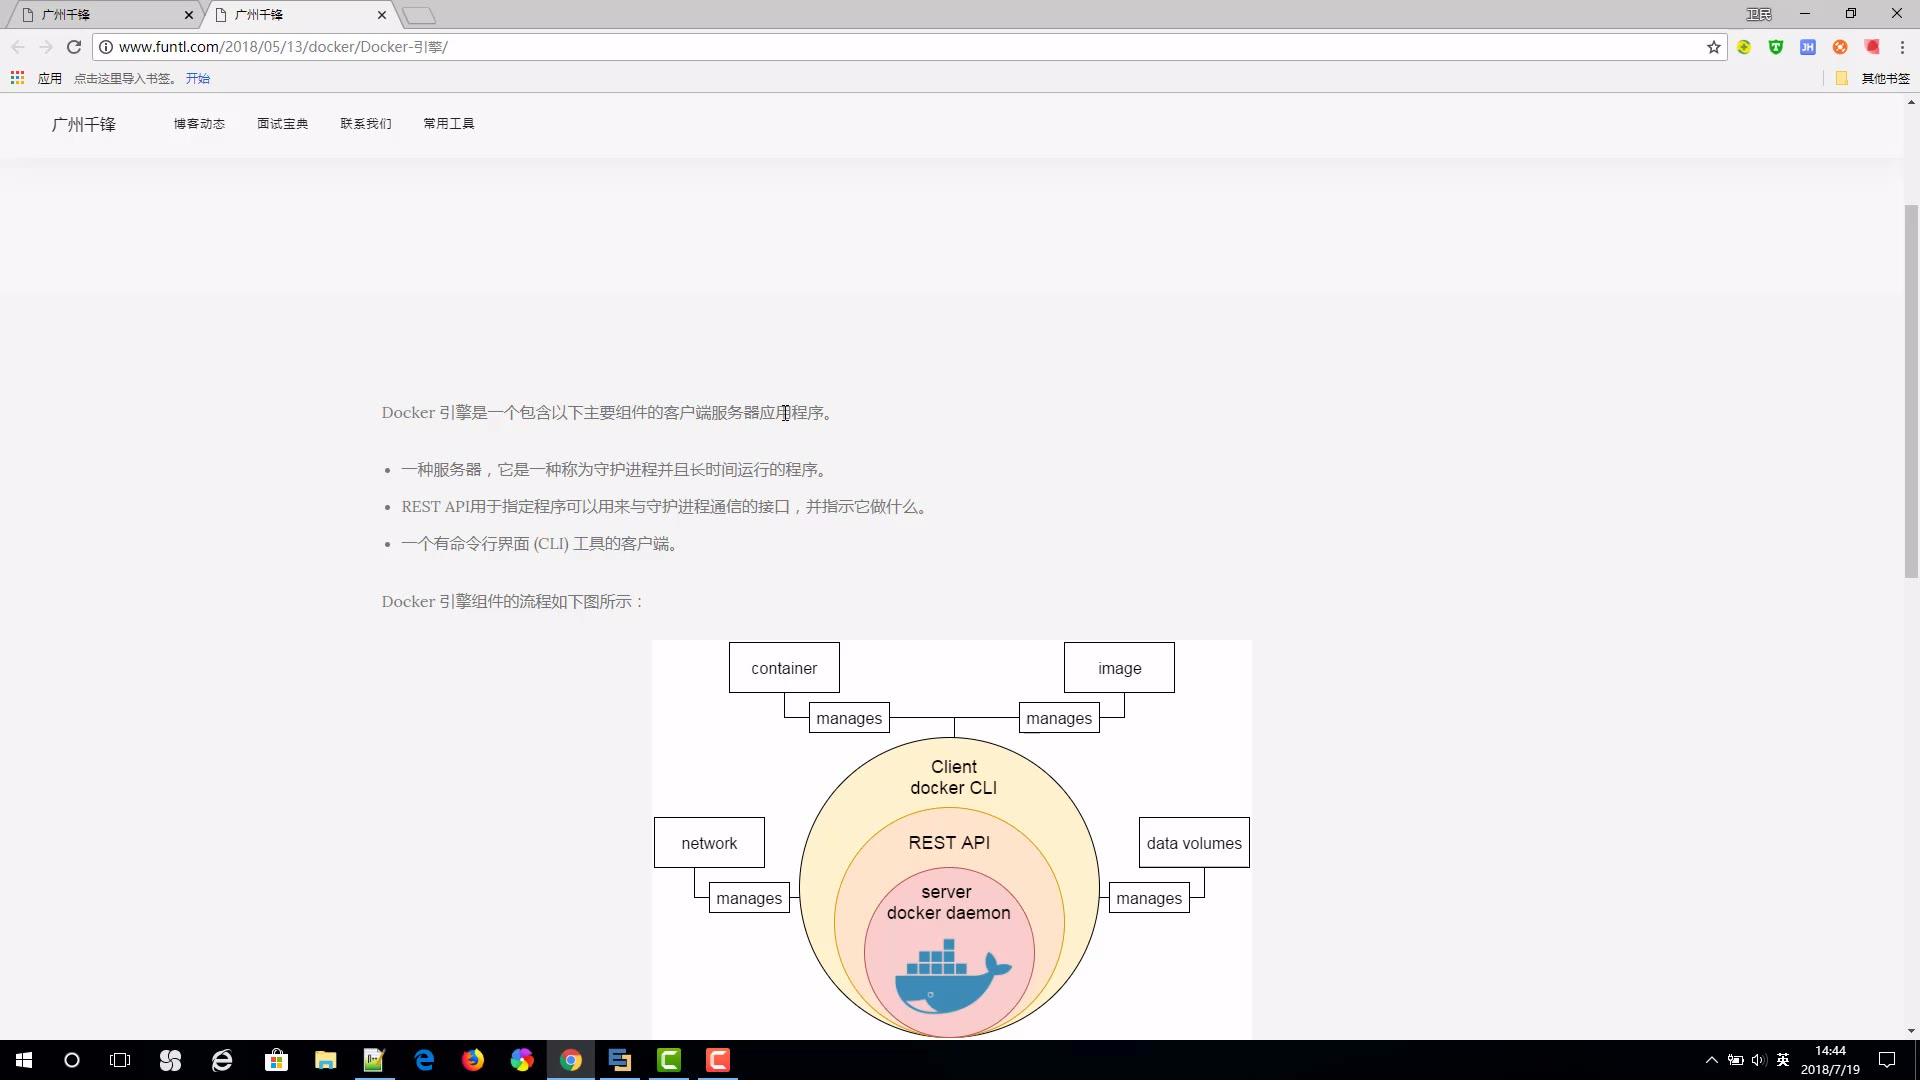Launch Firefox from the taskbar
The width and height of the screenshot is (1920, 1080).
473,1060
